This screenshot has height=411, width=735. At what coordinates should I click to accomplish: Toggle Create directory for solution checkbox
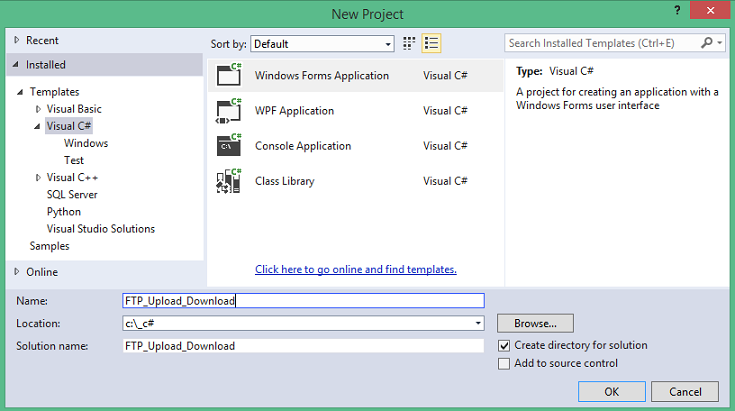pyautogui.click(x=504, y=346)
